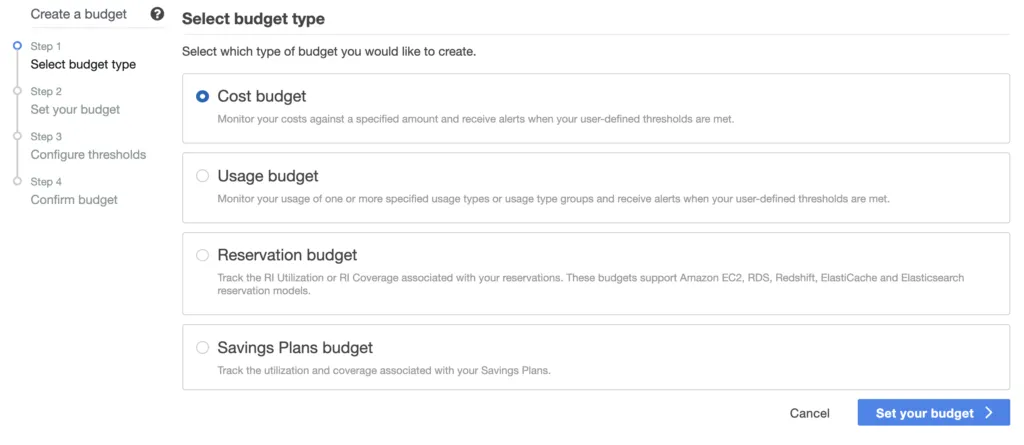Click the Savings Plans budget card description
Screen dimensions: 1024x445
pos(384,371)
